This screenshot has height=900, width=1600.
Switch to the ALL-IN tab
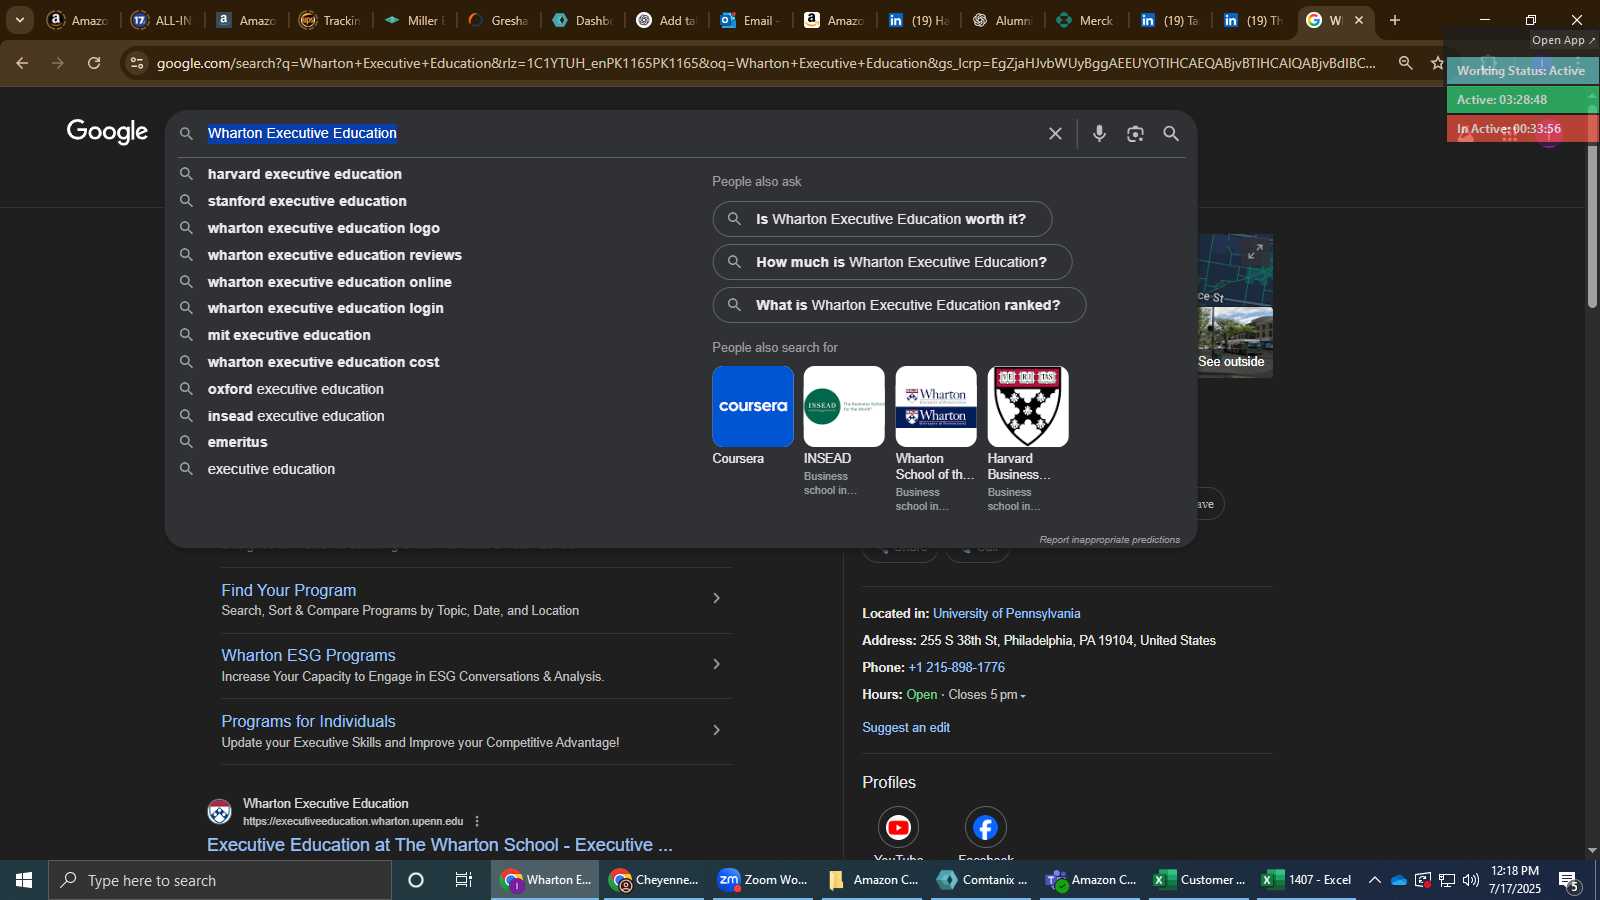(162, 20)
